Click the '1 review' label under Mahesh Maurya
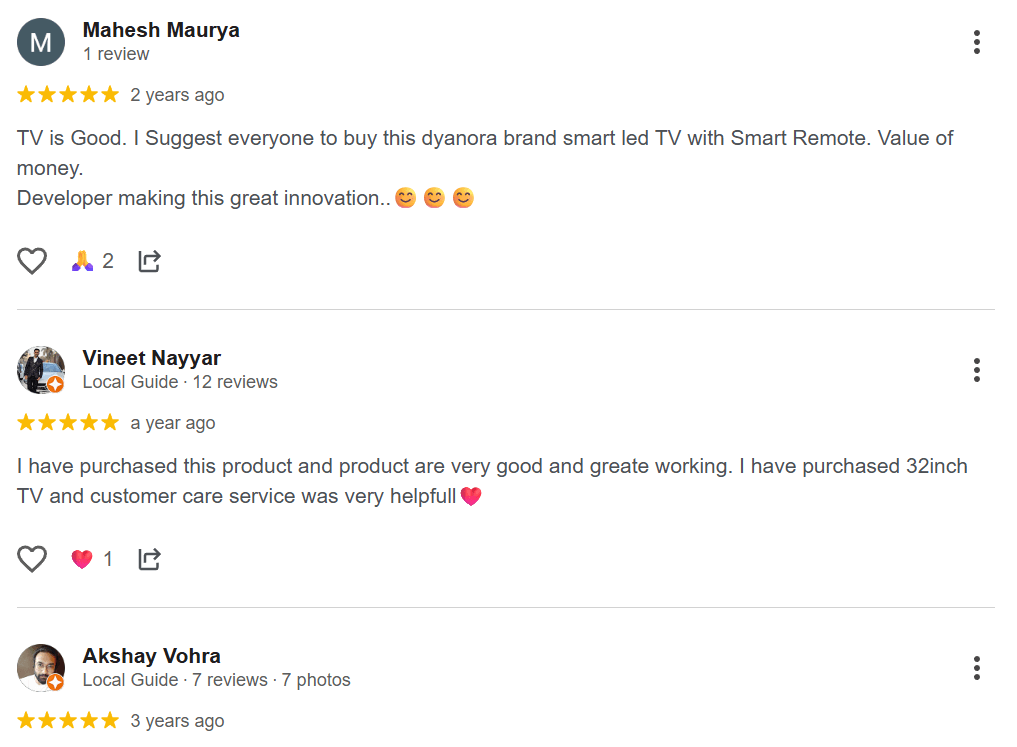The width and height of the screenshot is (1017, 747). point(116,54)
